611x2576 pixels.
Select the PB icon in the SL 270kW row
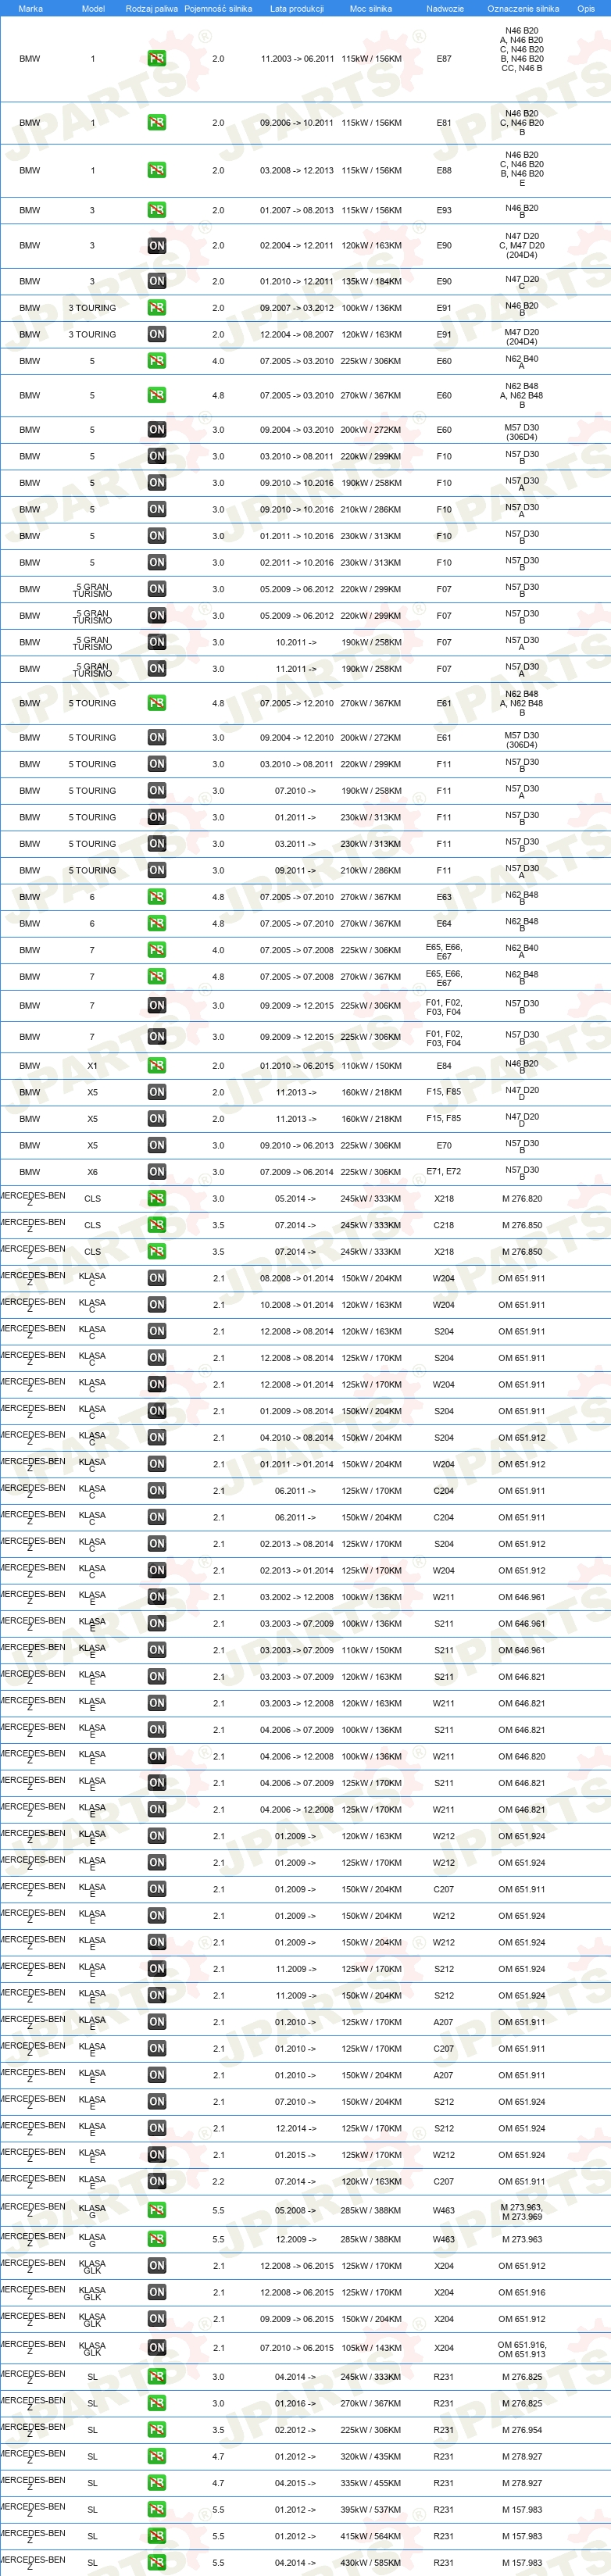point(157,2404)
